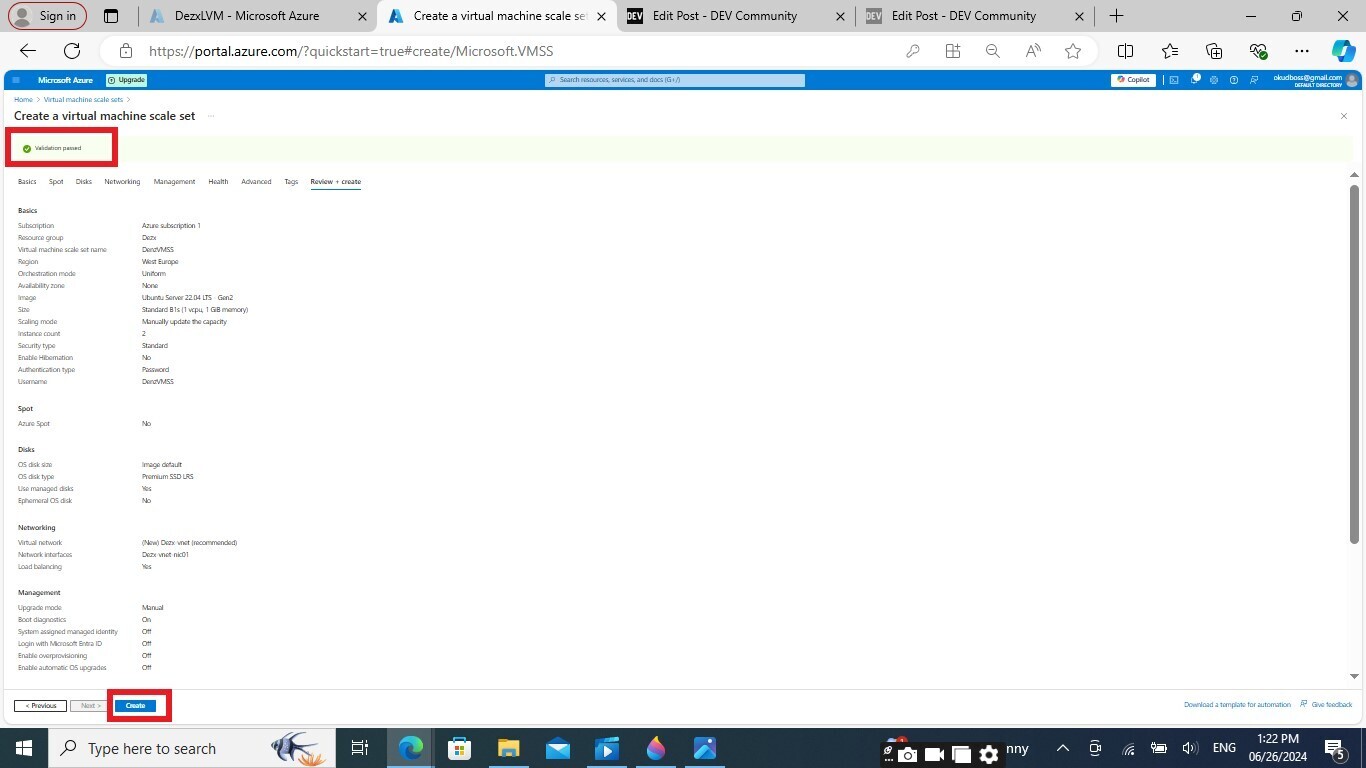
Task: View site information lock icon
Action: click(126, 51)
